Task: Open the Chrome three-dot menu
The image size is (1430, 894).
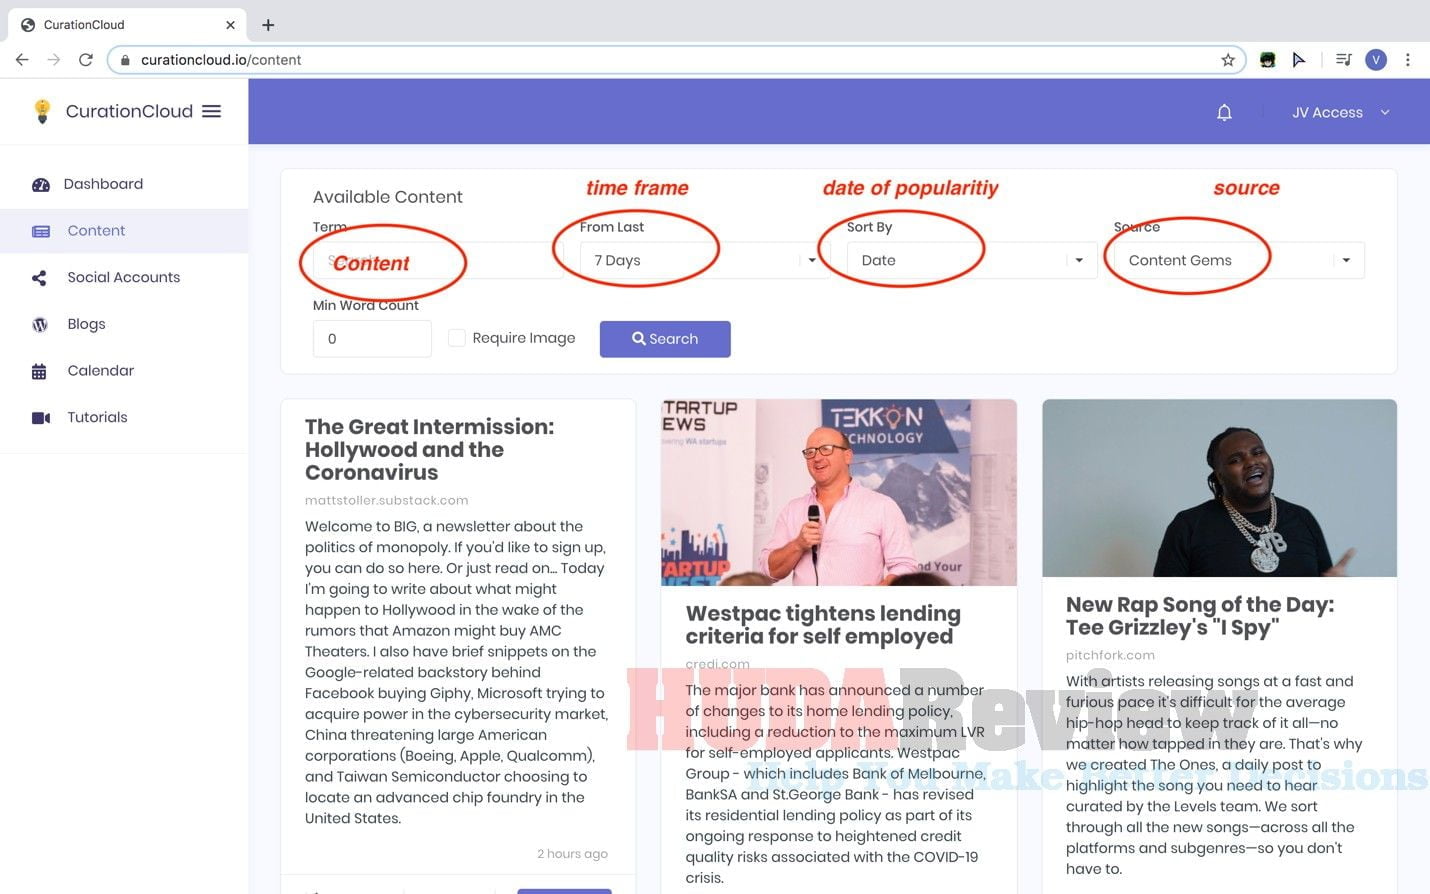Action: [x=1407, y=60]
